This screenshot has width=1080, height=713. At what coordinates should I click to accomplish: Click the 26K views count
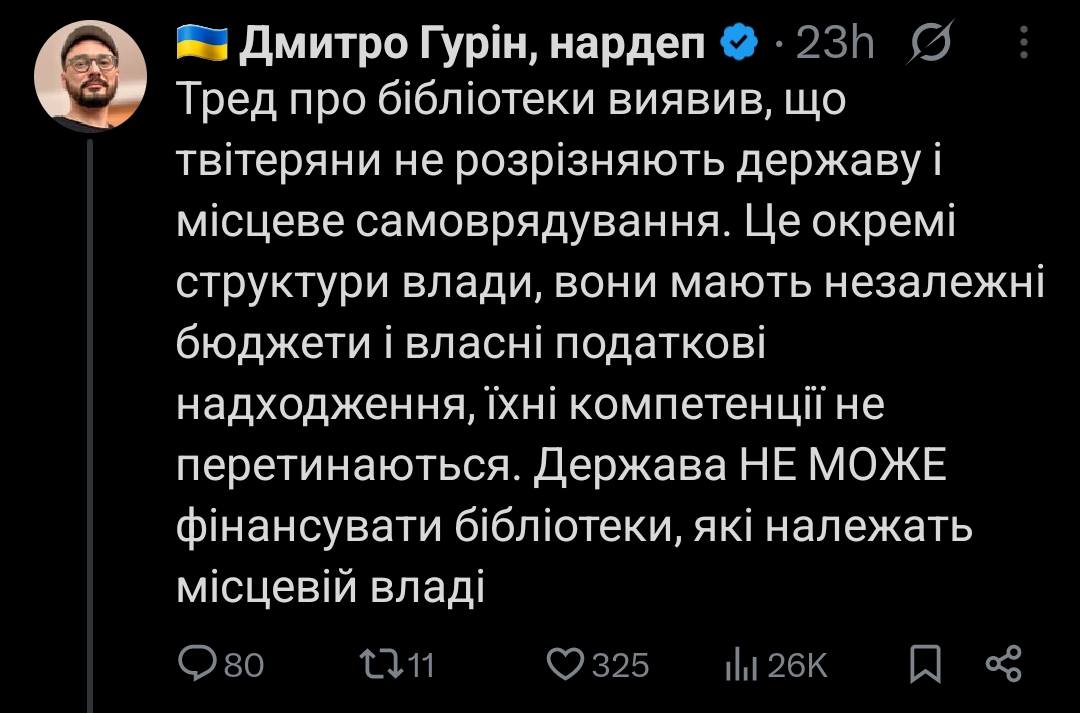(797, 665)
